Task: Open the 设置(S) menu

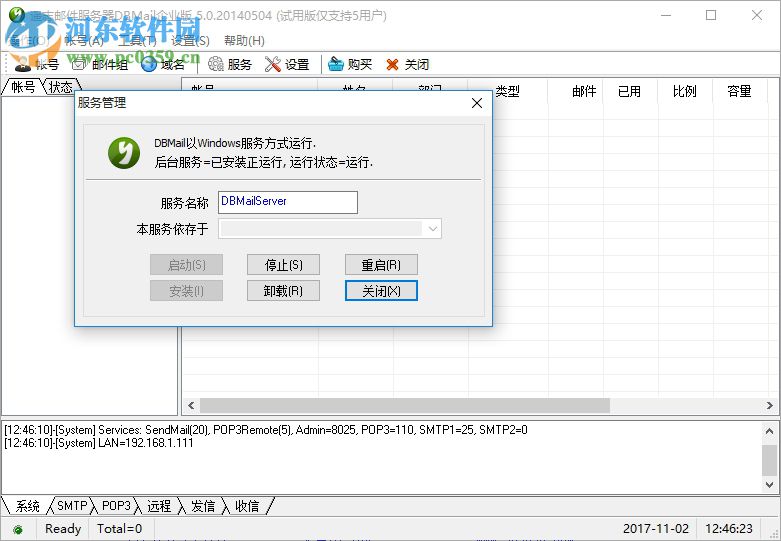Action: click(190, 41)
